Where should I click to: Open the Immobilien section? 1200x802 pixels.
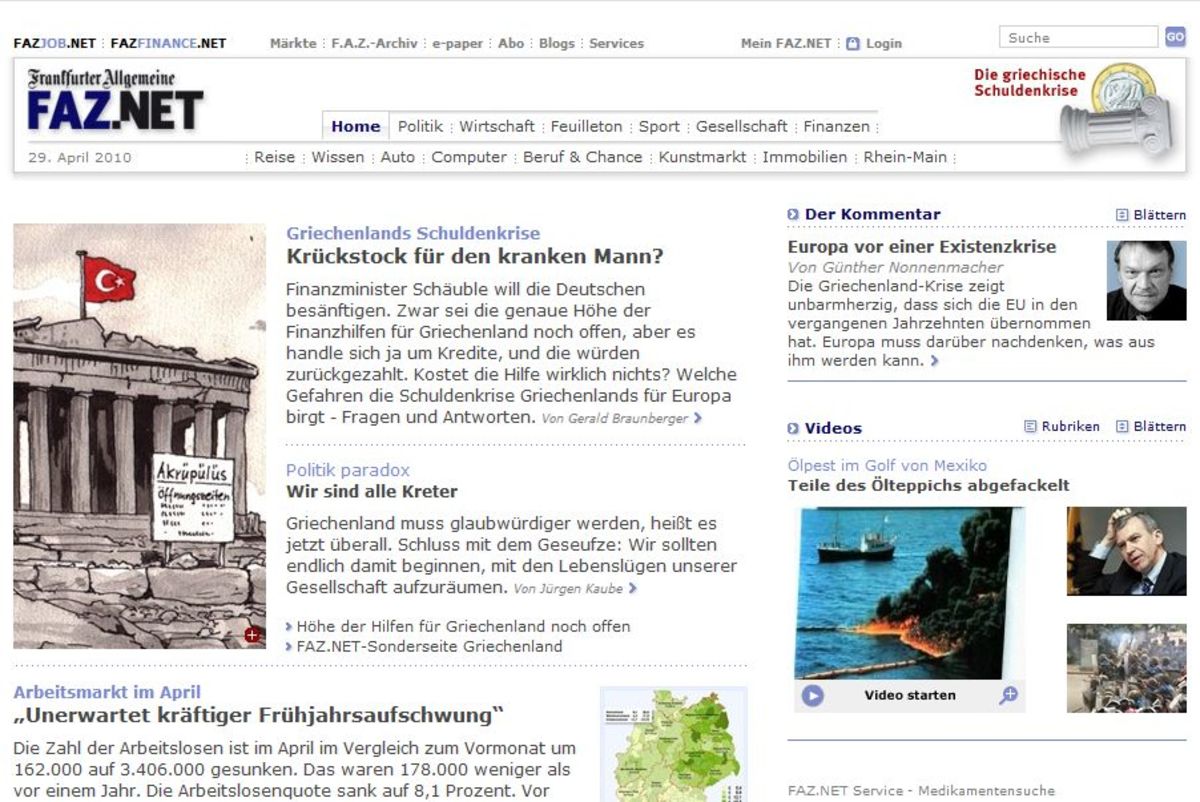(x=805, y=157)
